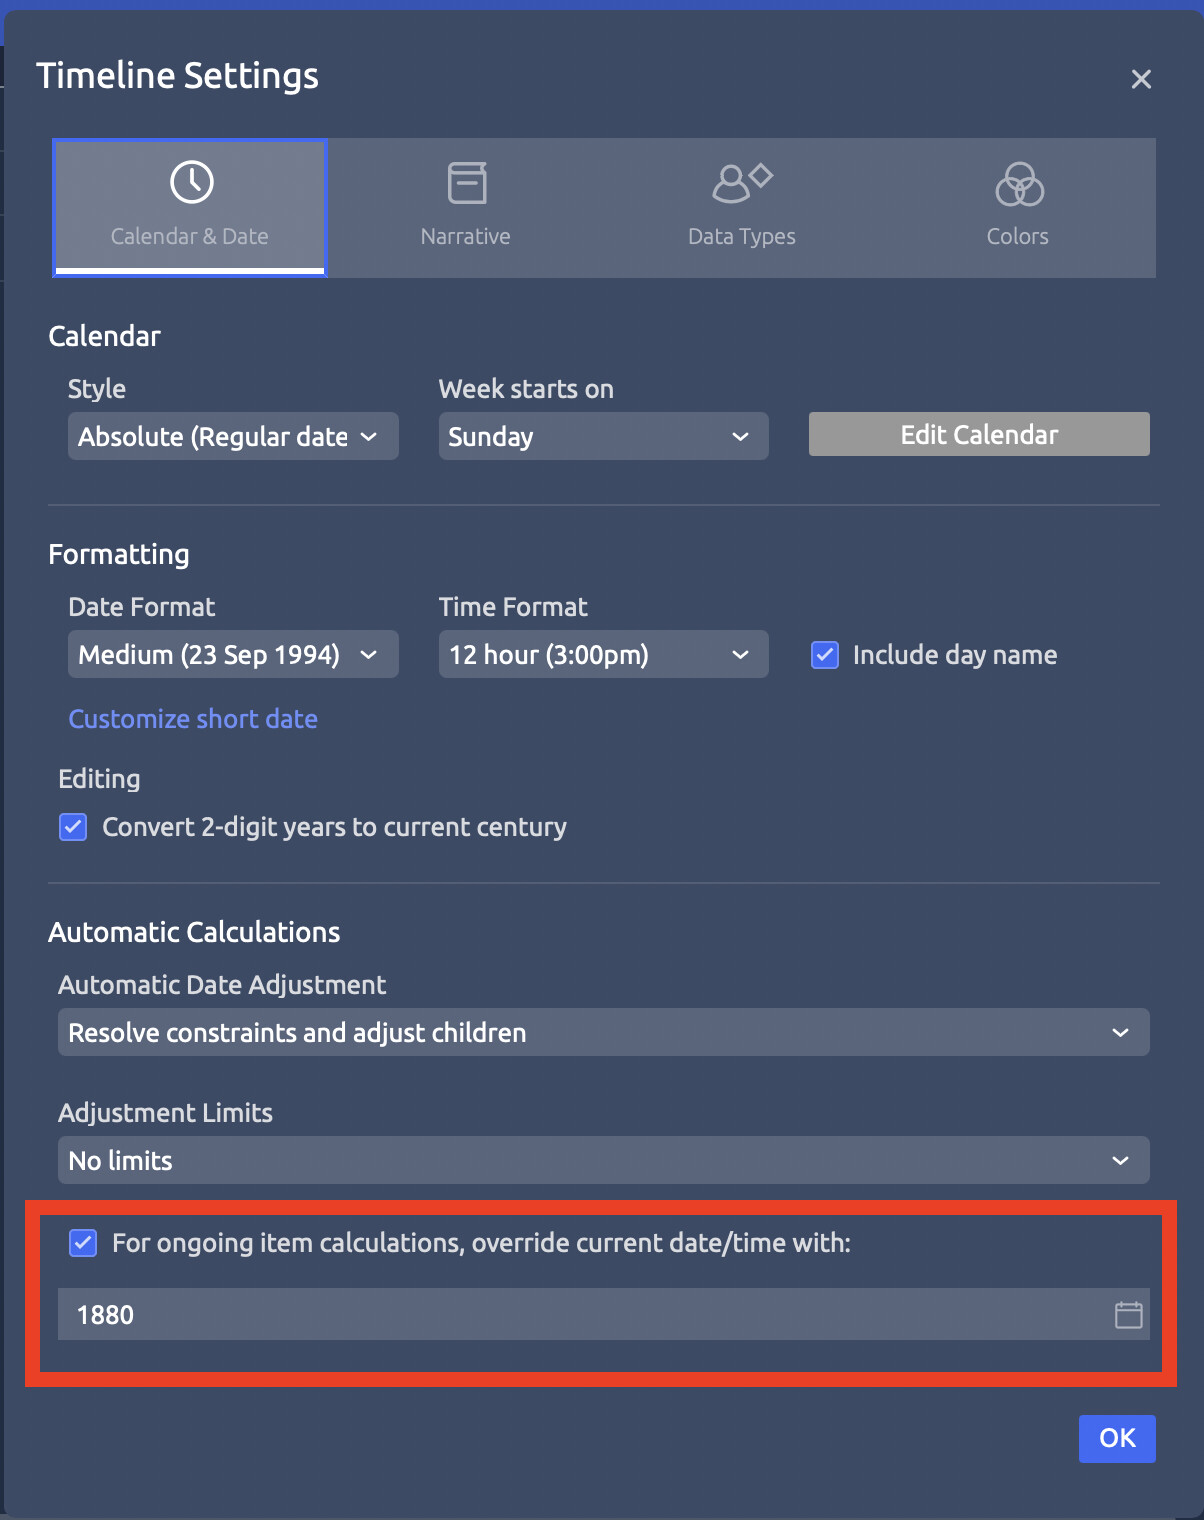The height and width of the screenshot is (1520, 1204).
Task: Click the Colors overlapping circles icon
Action: point(1019,184)
